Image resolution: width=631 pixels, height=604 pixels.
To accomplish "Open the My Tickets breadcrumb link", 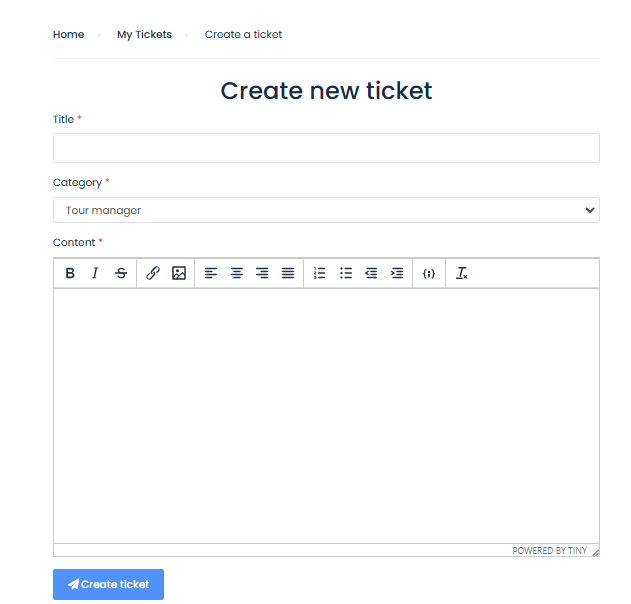I will 144,35.
